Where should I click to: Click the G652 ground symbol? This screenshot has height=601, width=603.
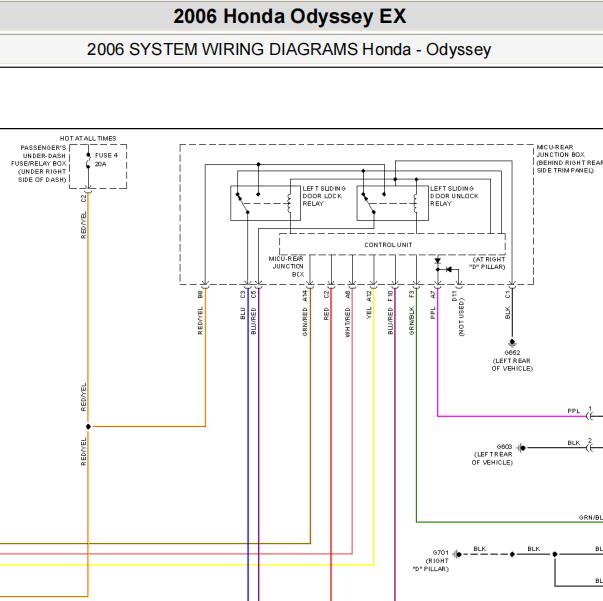(512, 343)
